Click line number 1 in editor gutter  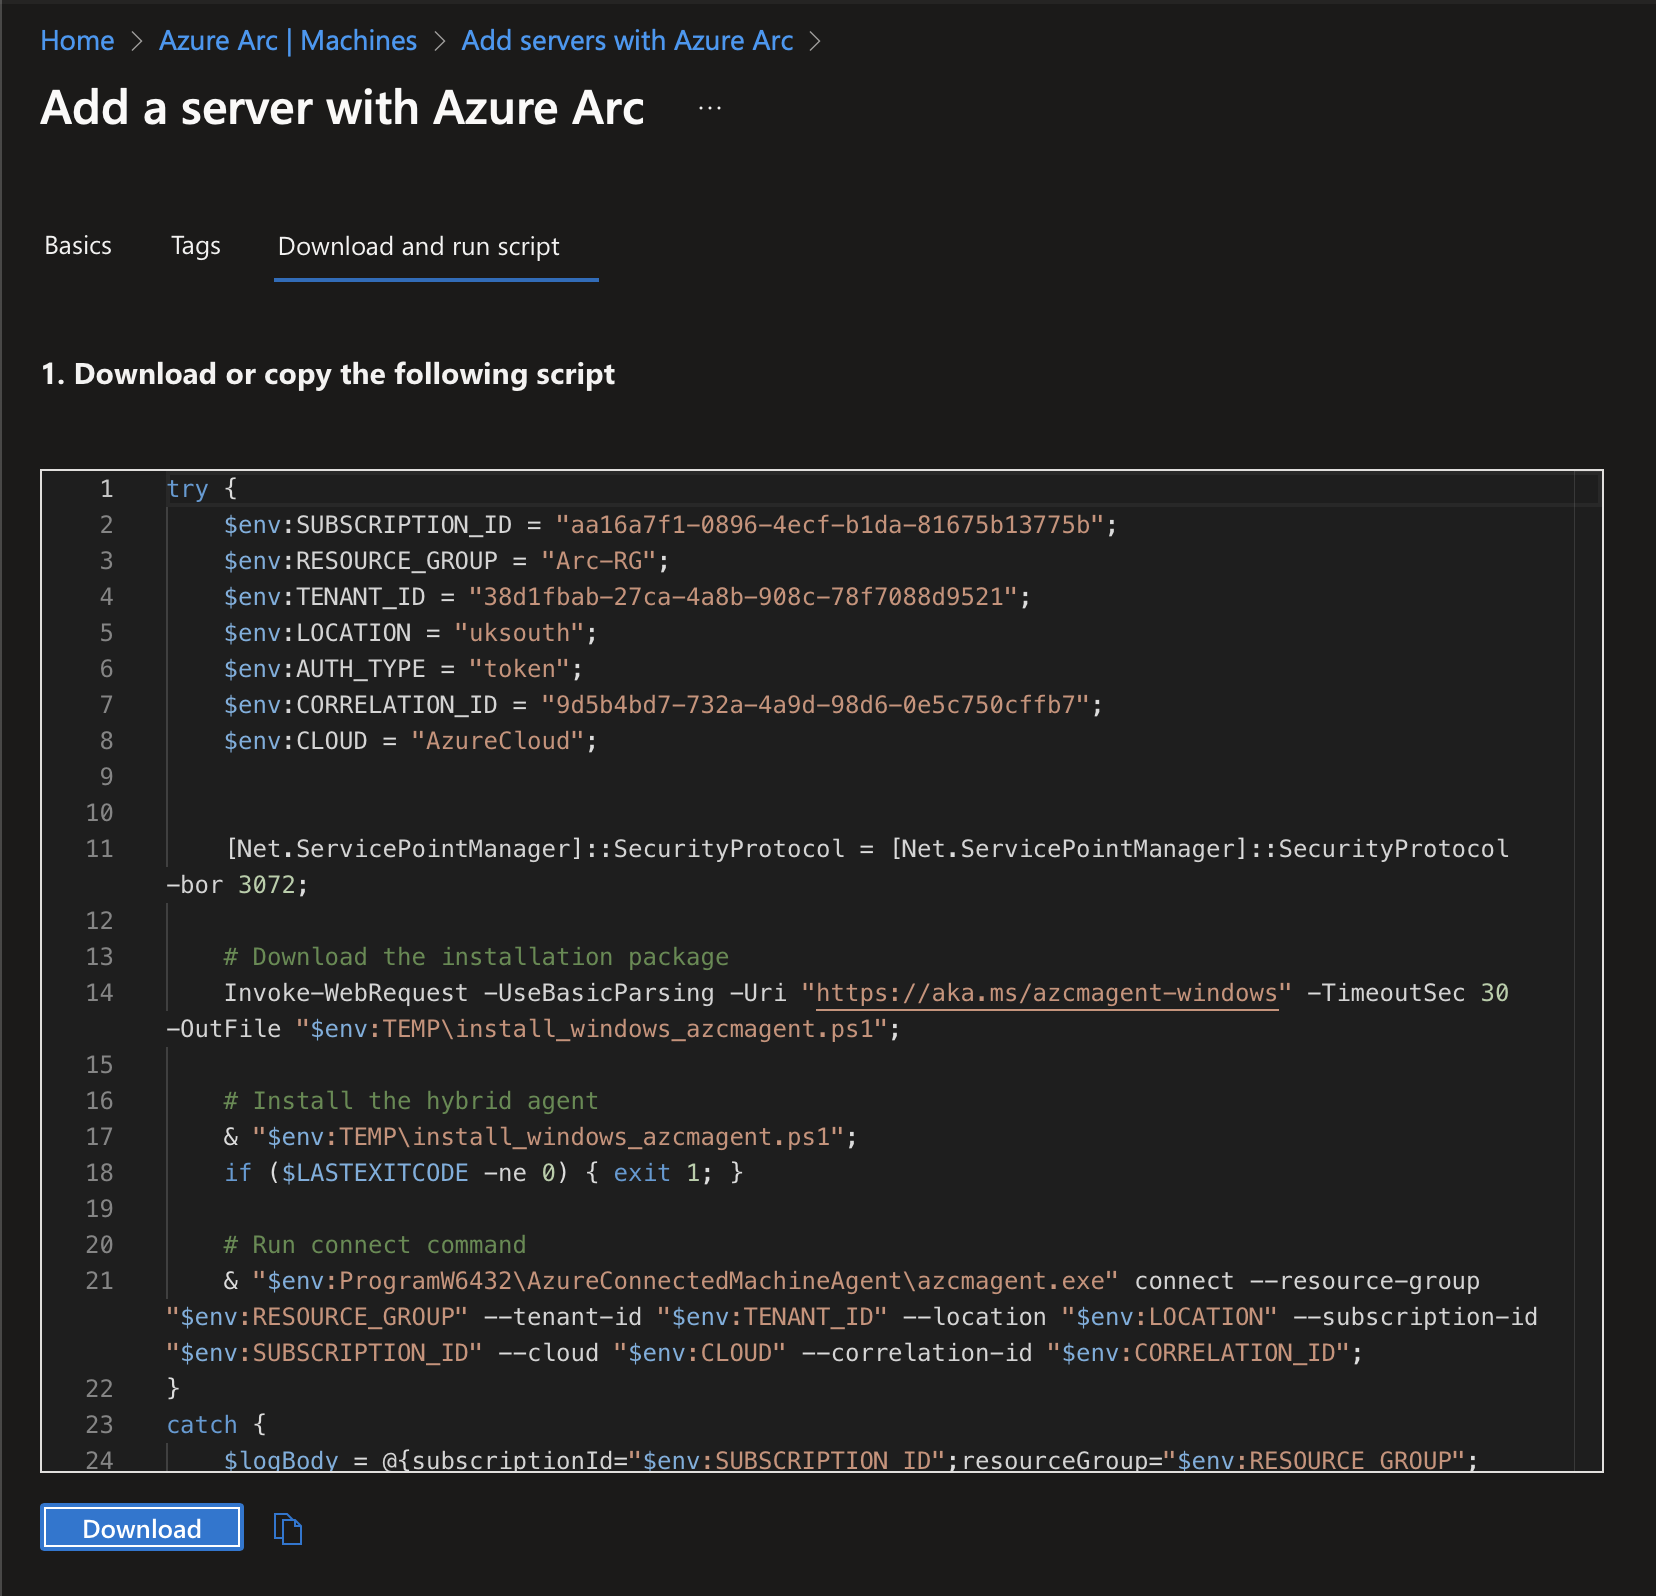pyautogui.click(x=106, y=489)
